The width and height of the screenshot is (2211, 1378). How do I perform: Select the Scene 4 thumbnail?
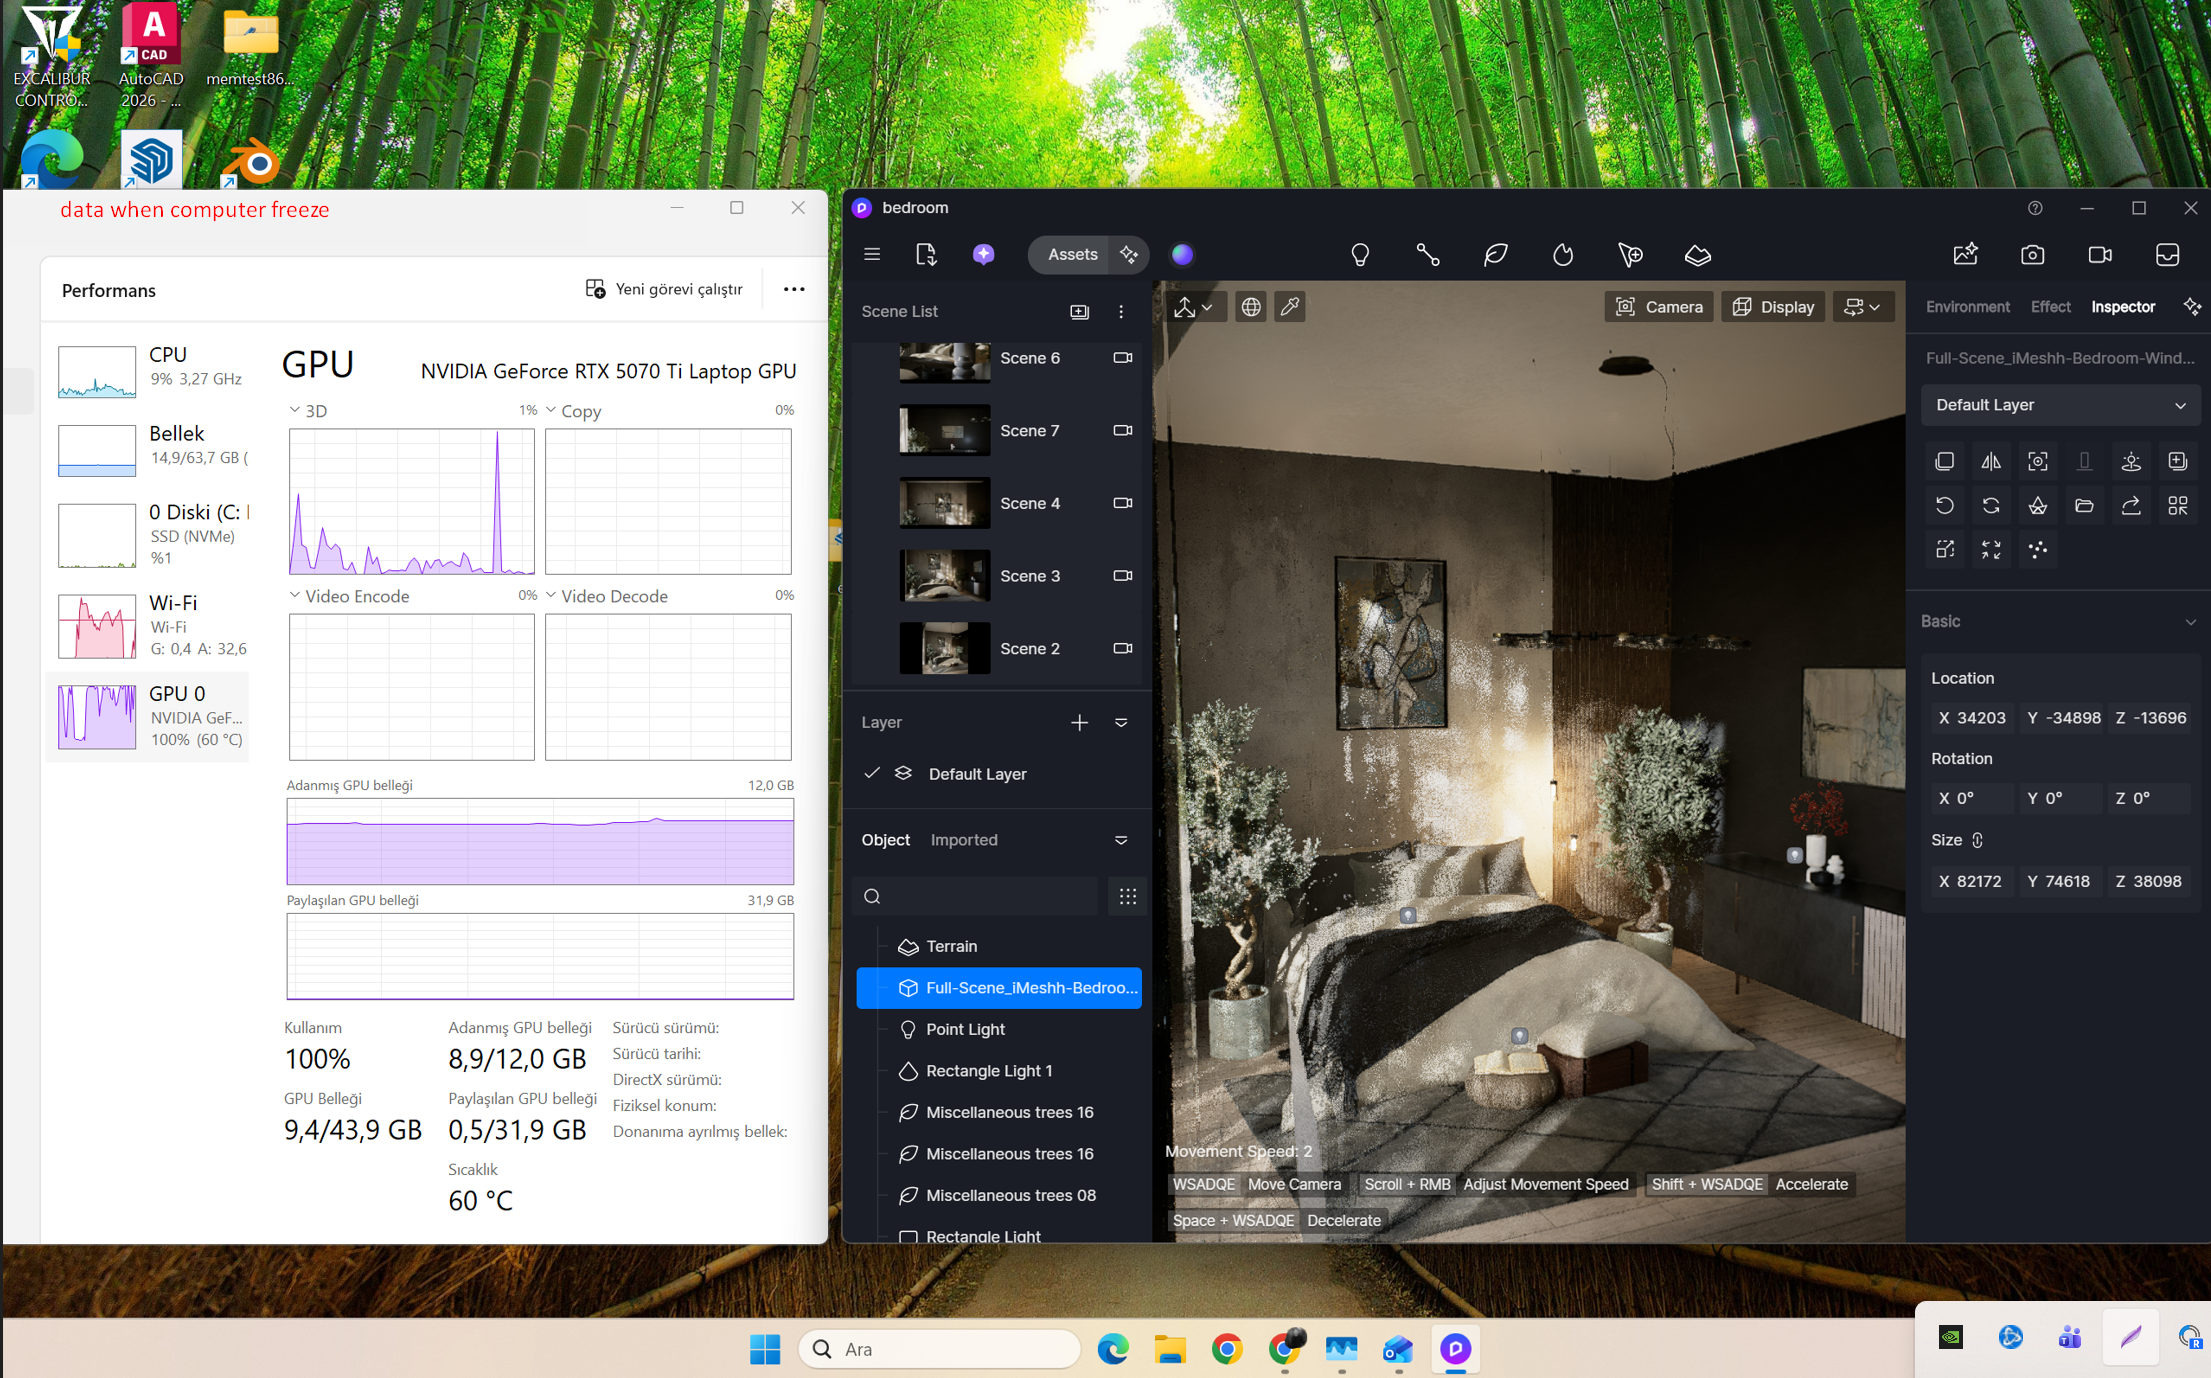[944, 503]
